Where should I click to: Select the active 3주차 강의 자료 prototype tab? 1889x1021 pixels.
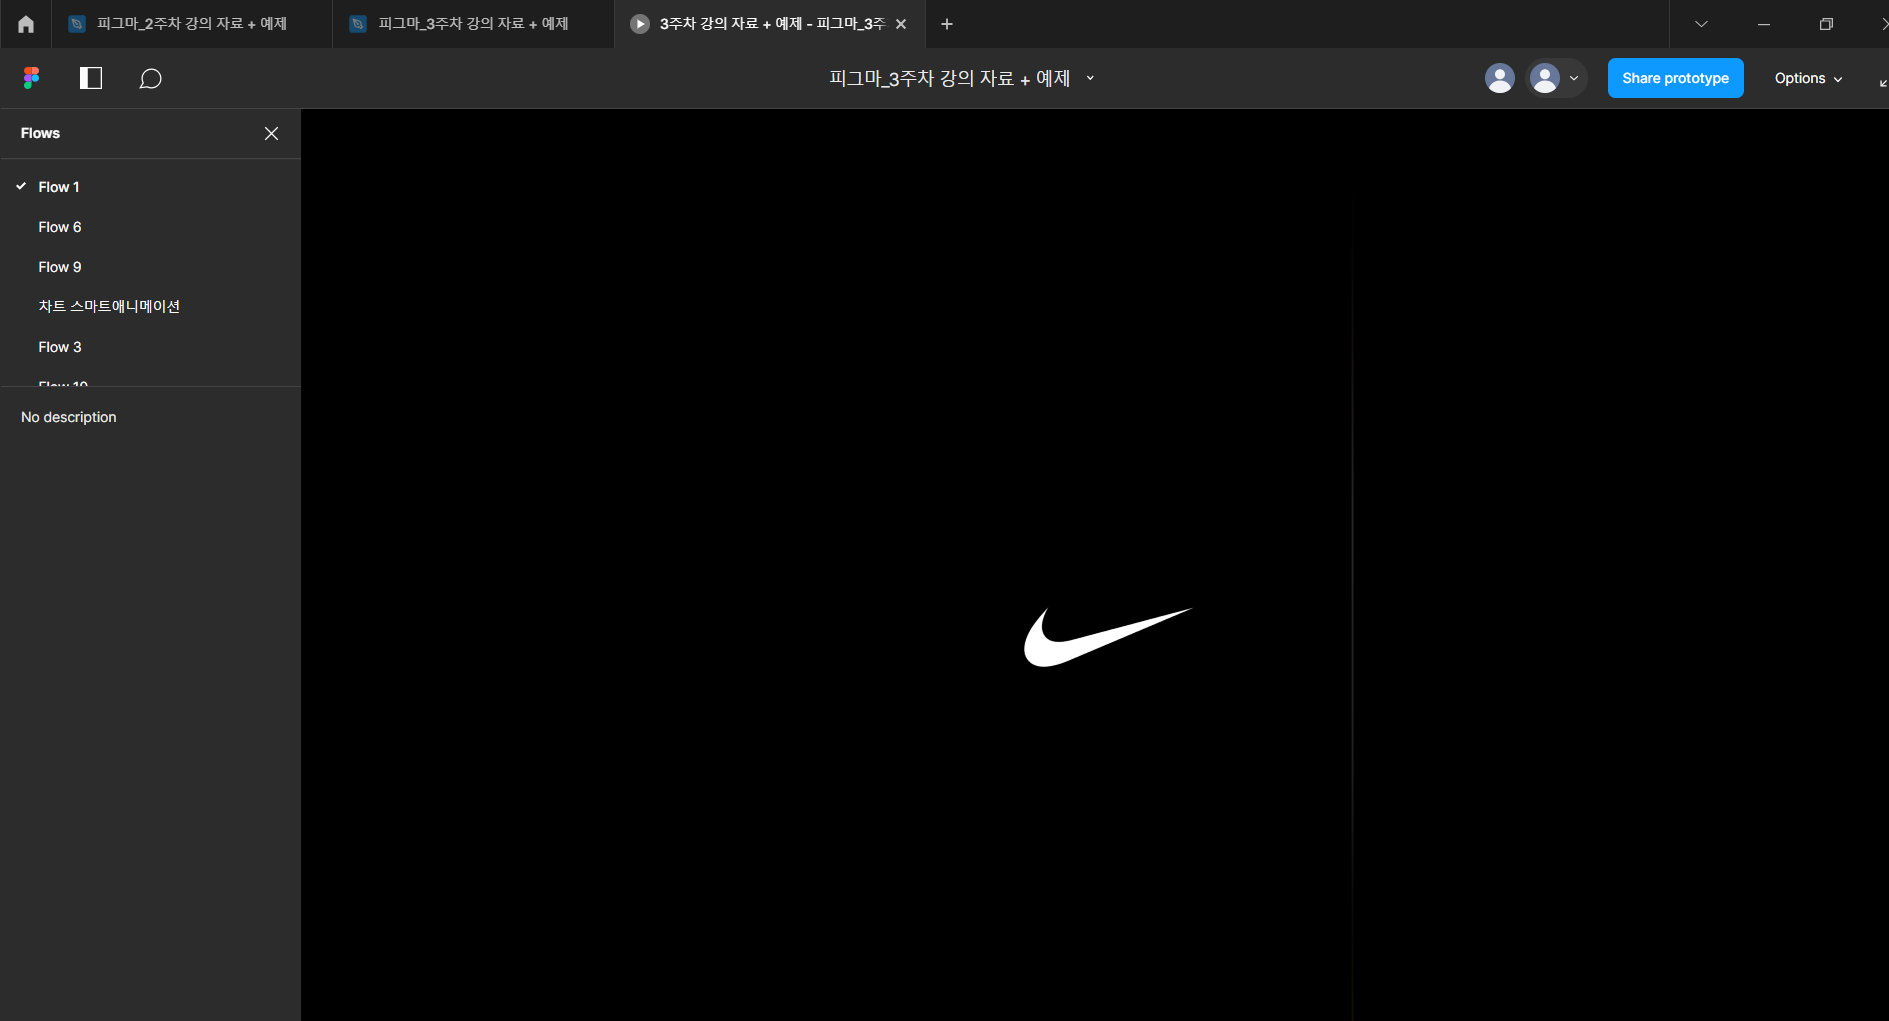click(770, 24)
